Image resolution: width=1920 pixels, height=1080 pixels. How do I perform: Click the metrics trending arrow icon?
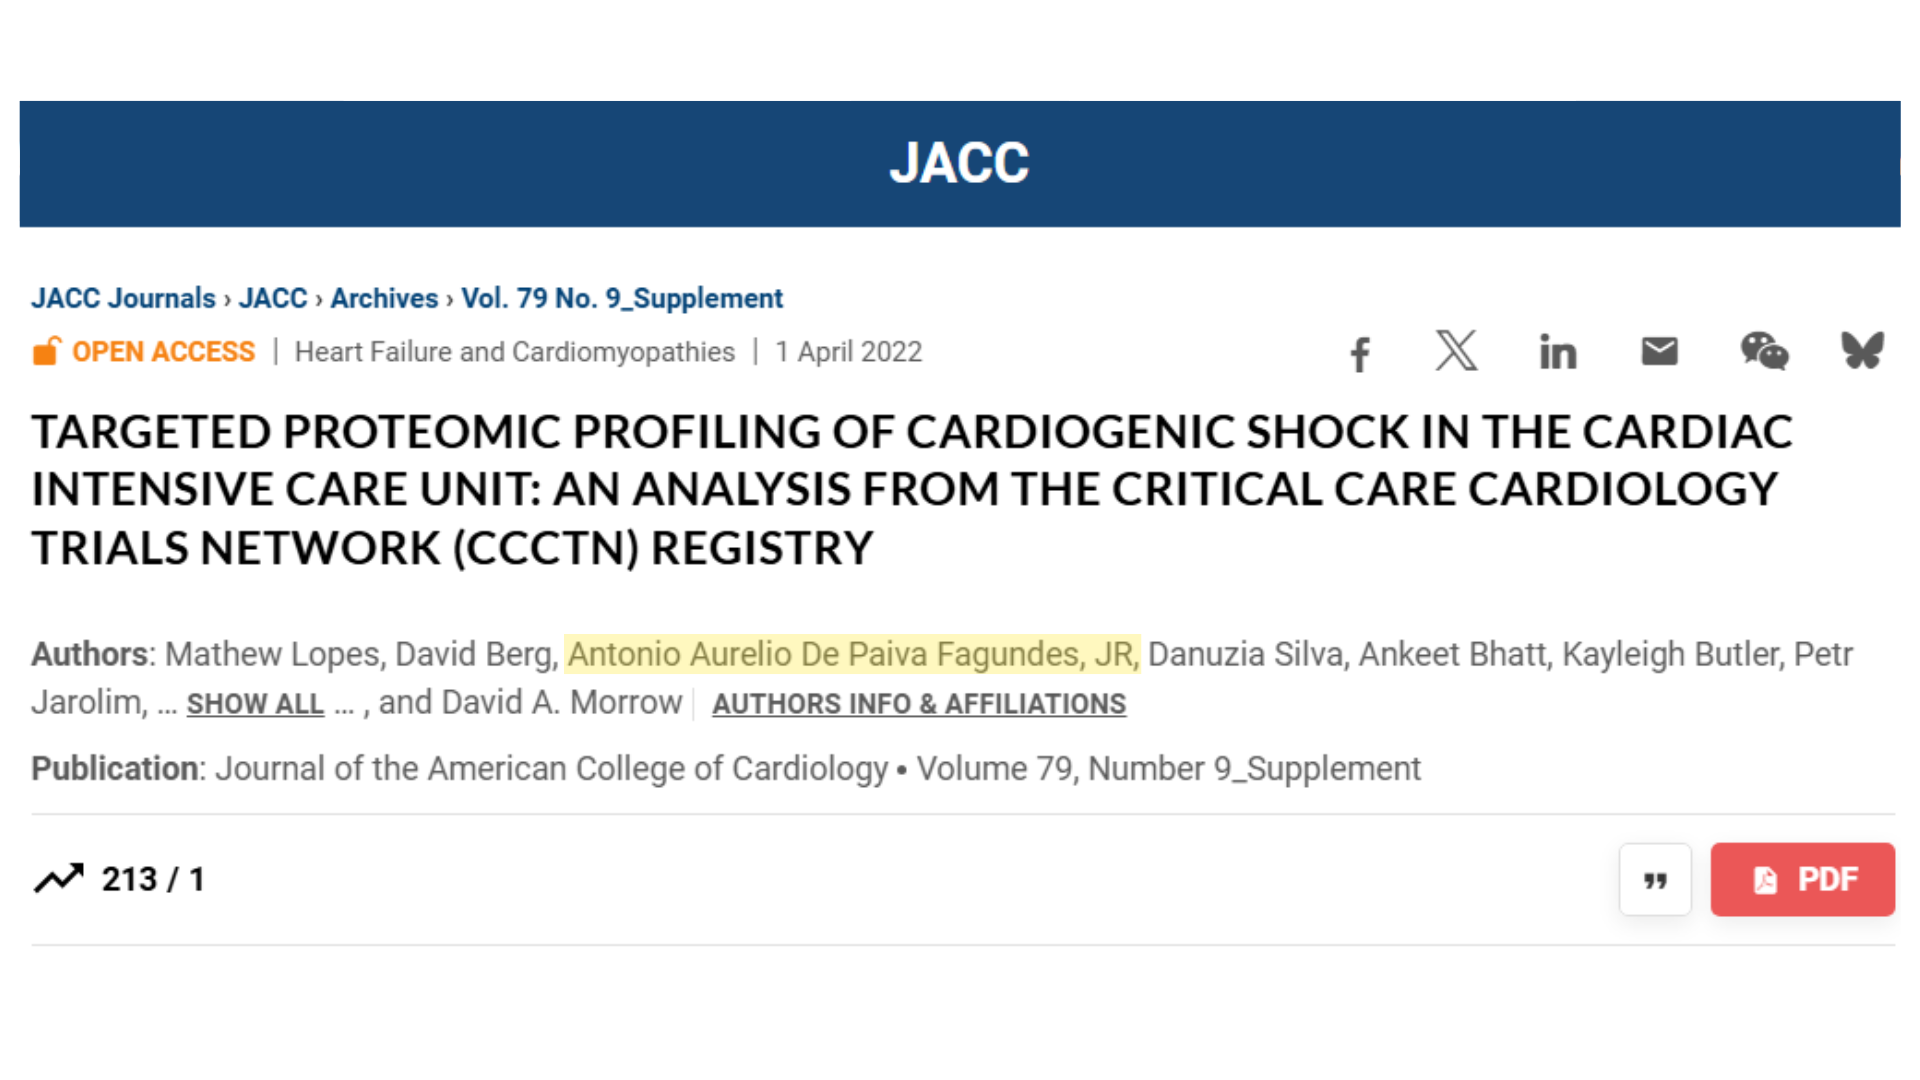click(59, 878)
